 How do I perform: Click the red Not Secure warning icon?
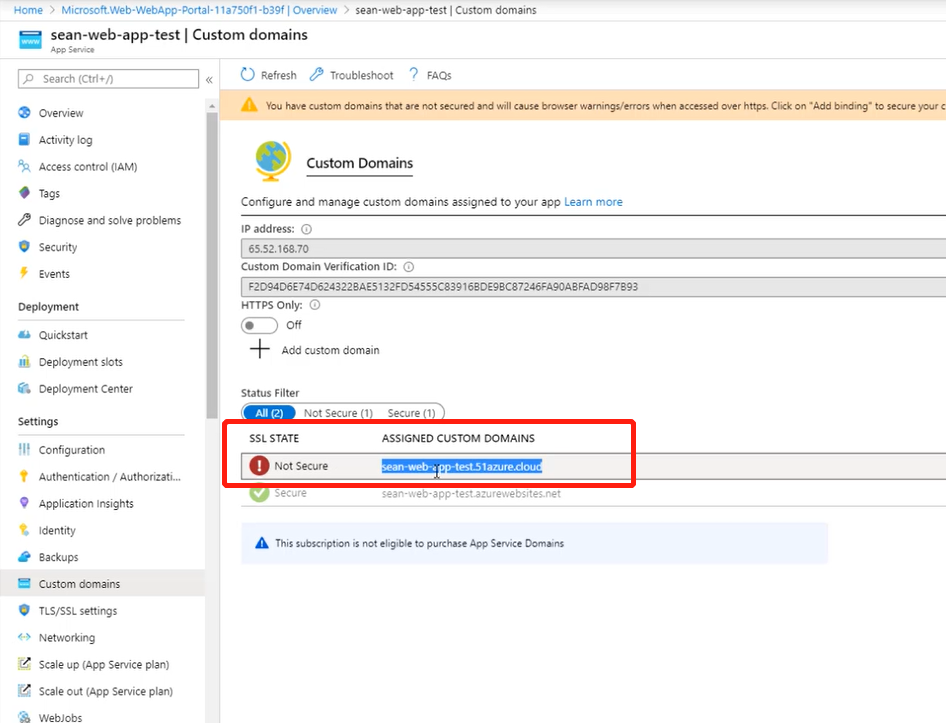click(x=259, y=465)
